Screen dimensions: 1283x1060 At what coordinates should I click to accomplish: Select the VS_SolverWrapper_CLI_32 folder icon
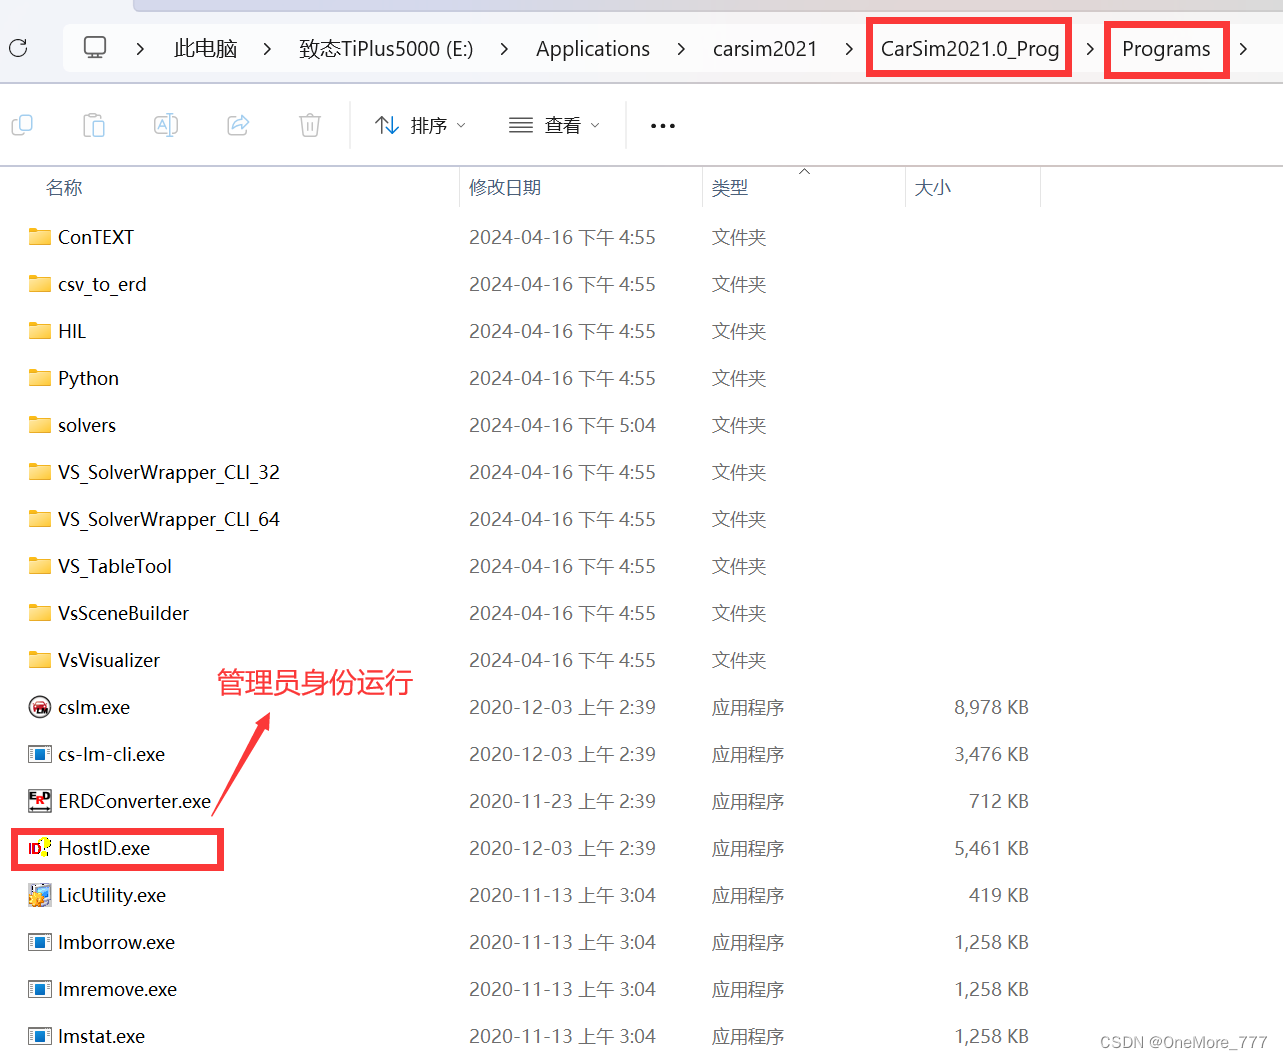point(40,472)
